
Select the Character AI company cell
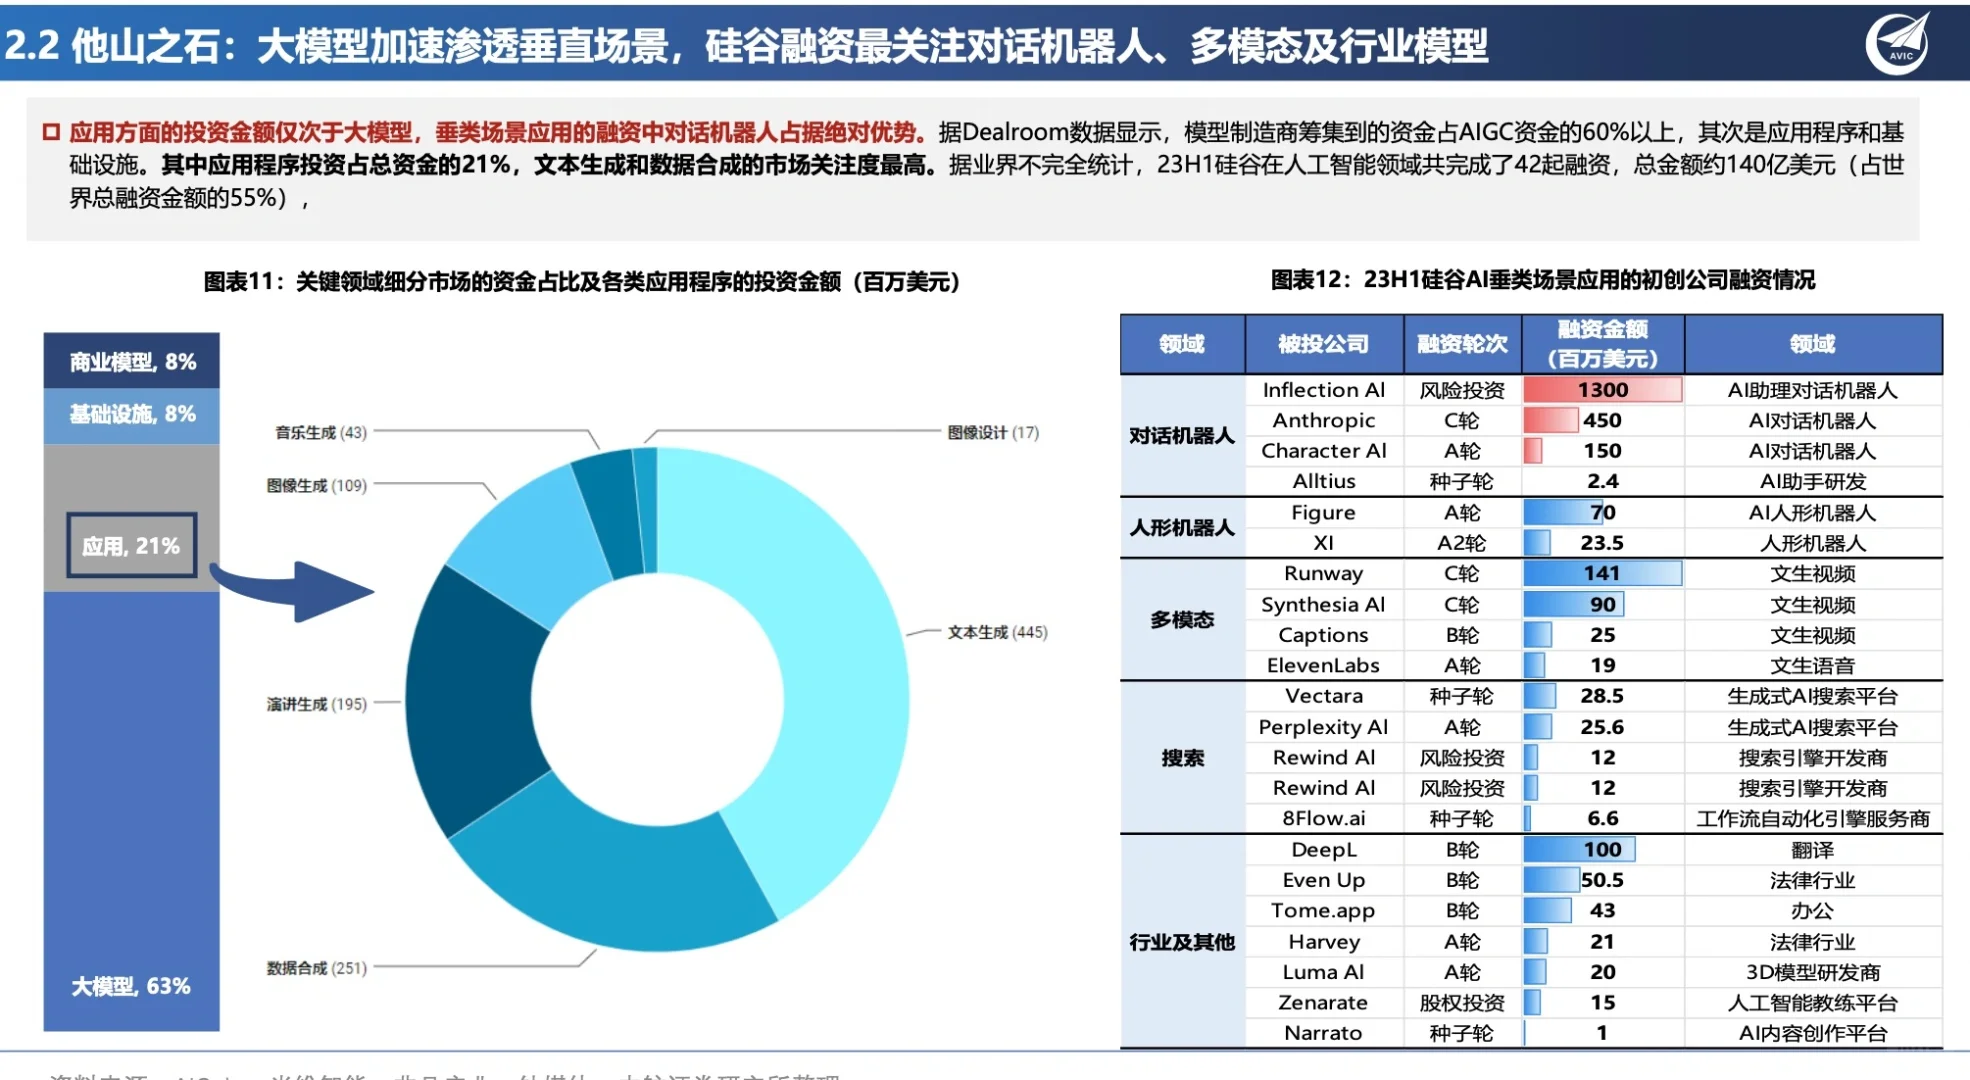tap(1324, 451)
